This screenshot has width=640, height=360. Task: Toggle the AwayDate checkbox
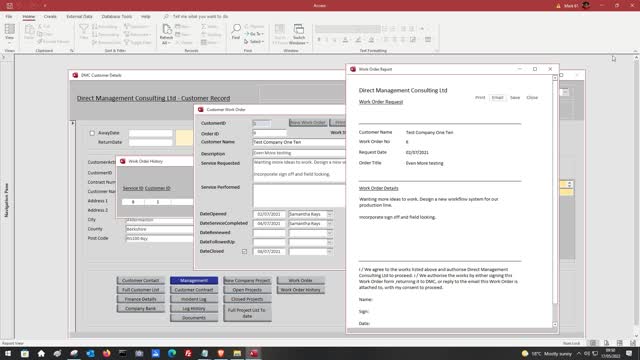[92, 133]
